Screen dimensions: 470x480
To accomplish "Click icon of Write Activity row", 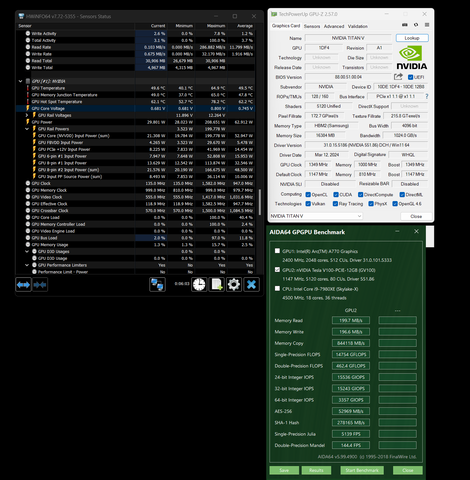I will [28, 33].
